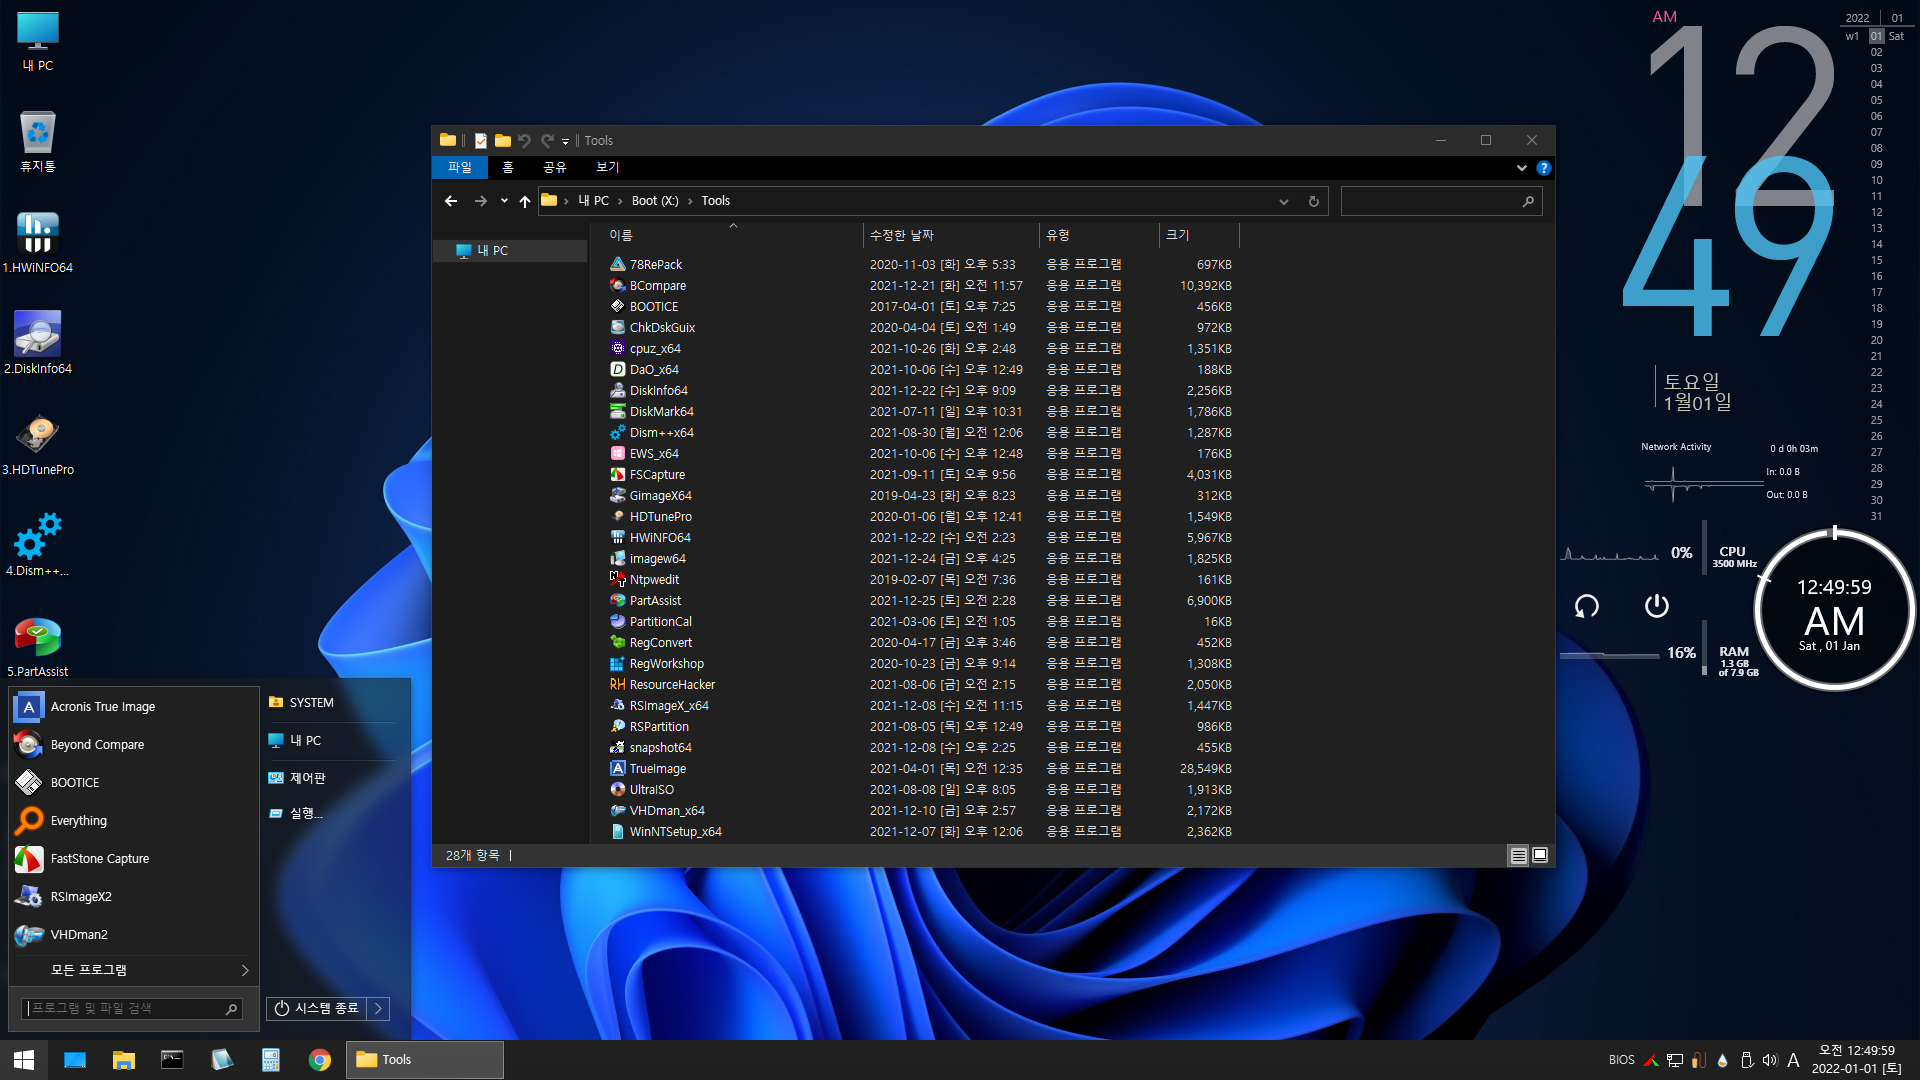
Task: Click the volume icon in the system tray
Action: [x=1770, y=1060]
